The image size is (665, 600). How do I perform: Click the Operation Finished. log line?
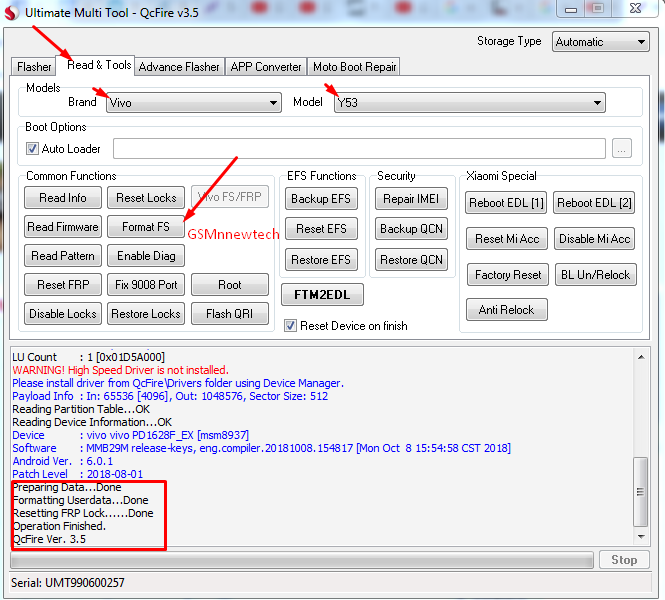59,526
